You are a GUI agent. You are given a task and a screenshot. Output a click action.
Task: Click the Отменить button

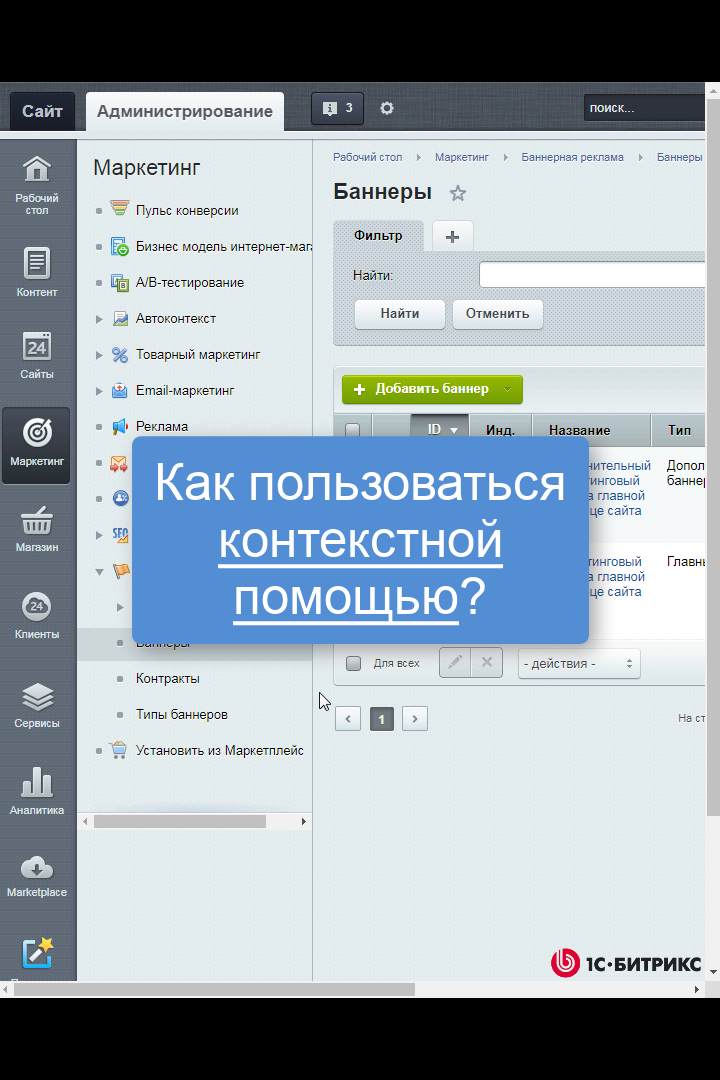[497, 313]
